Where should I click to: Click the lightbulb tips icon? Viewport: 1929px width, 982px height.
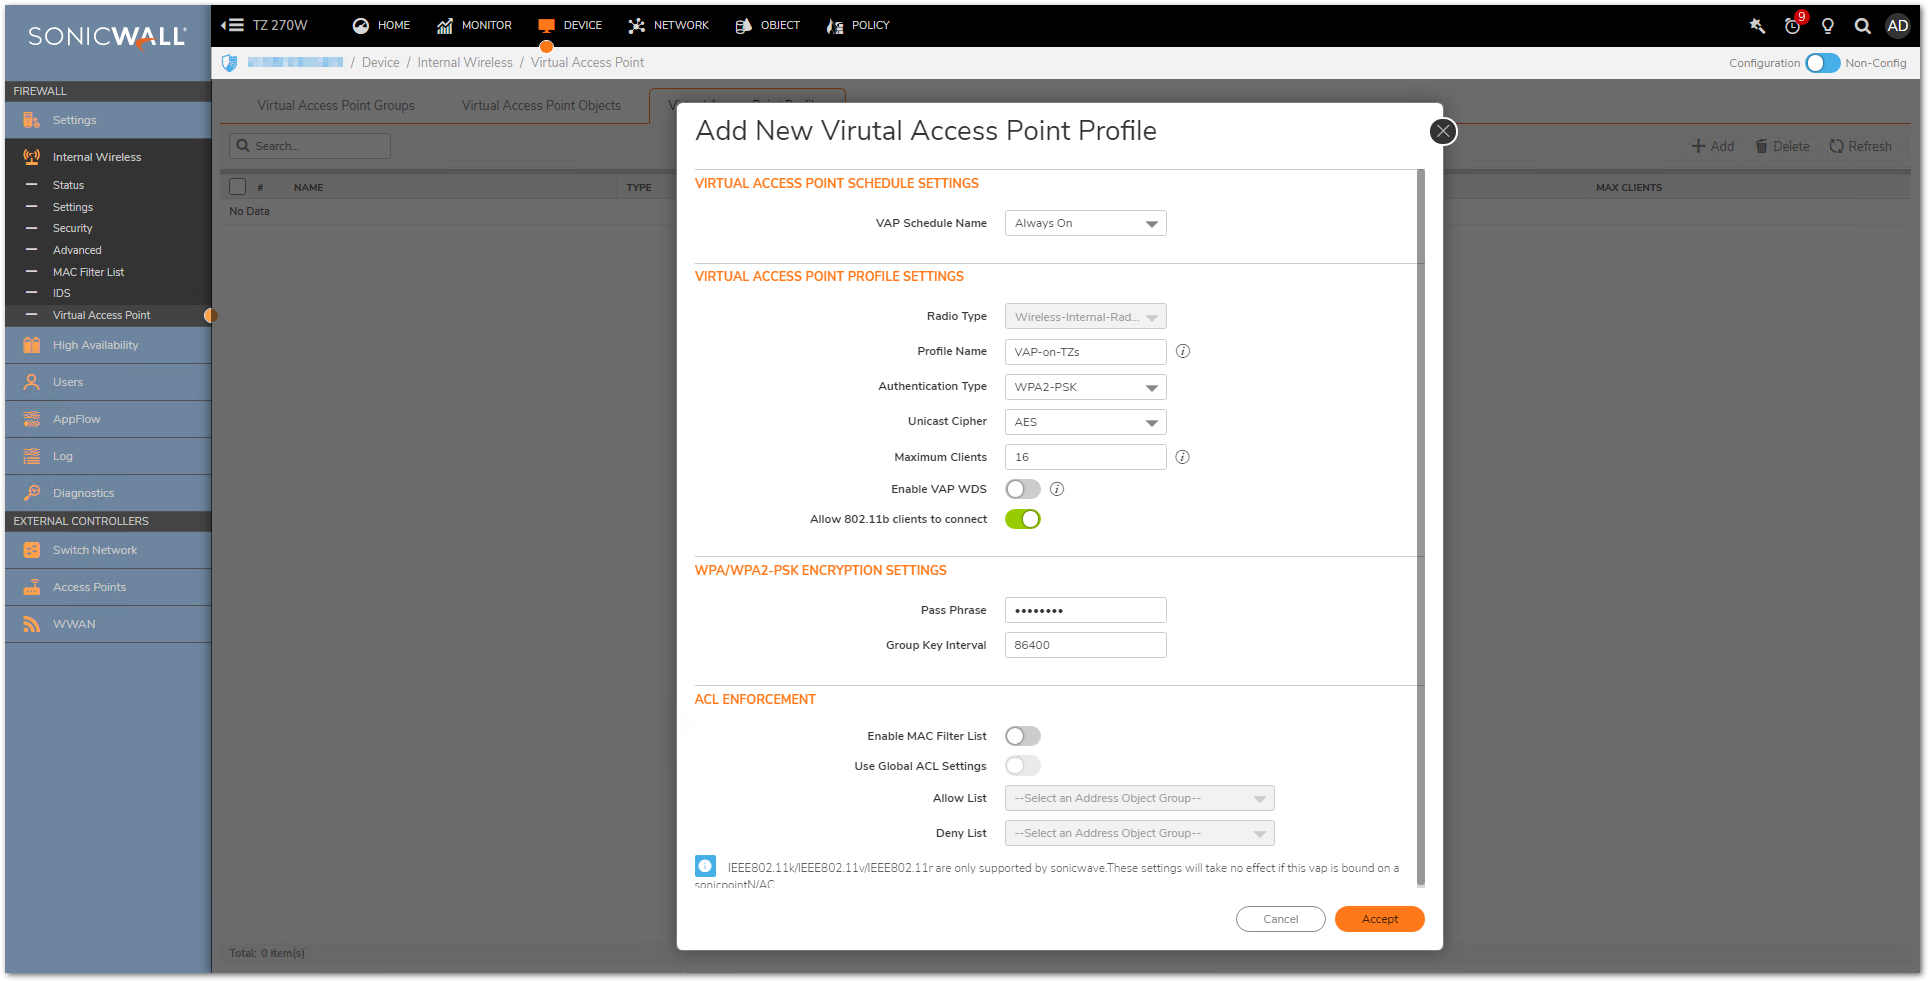click(x=1827, y=26)
